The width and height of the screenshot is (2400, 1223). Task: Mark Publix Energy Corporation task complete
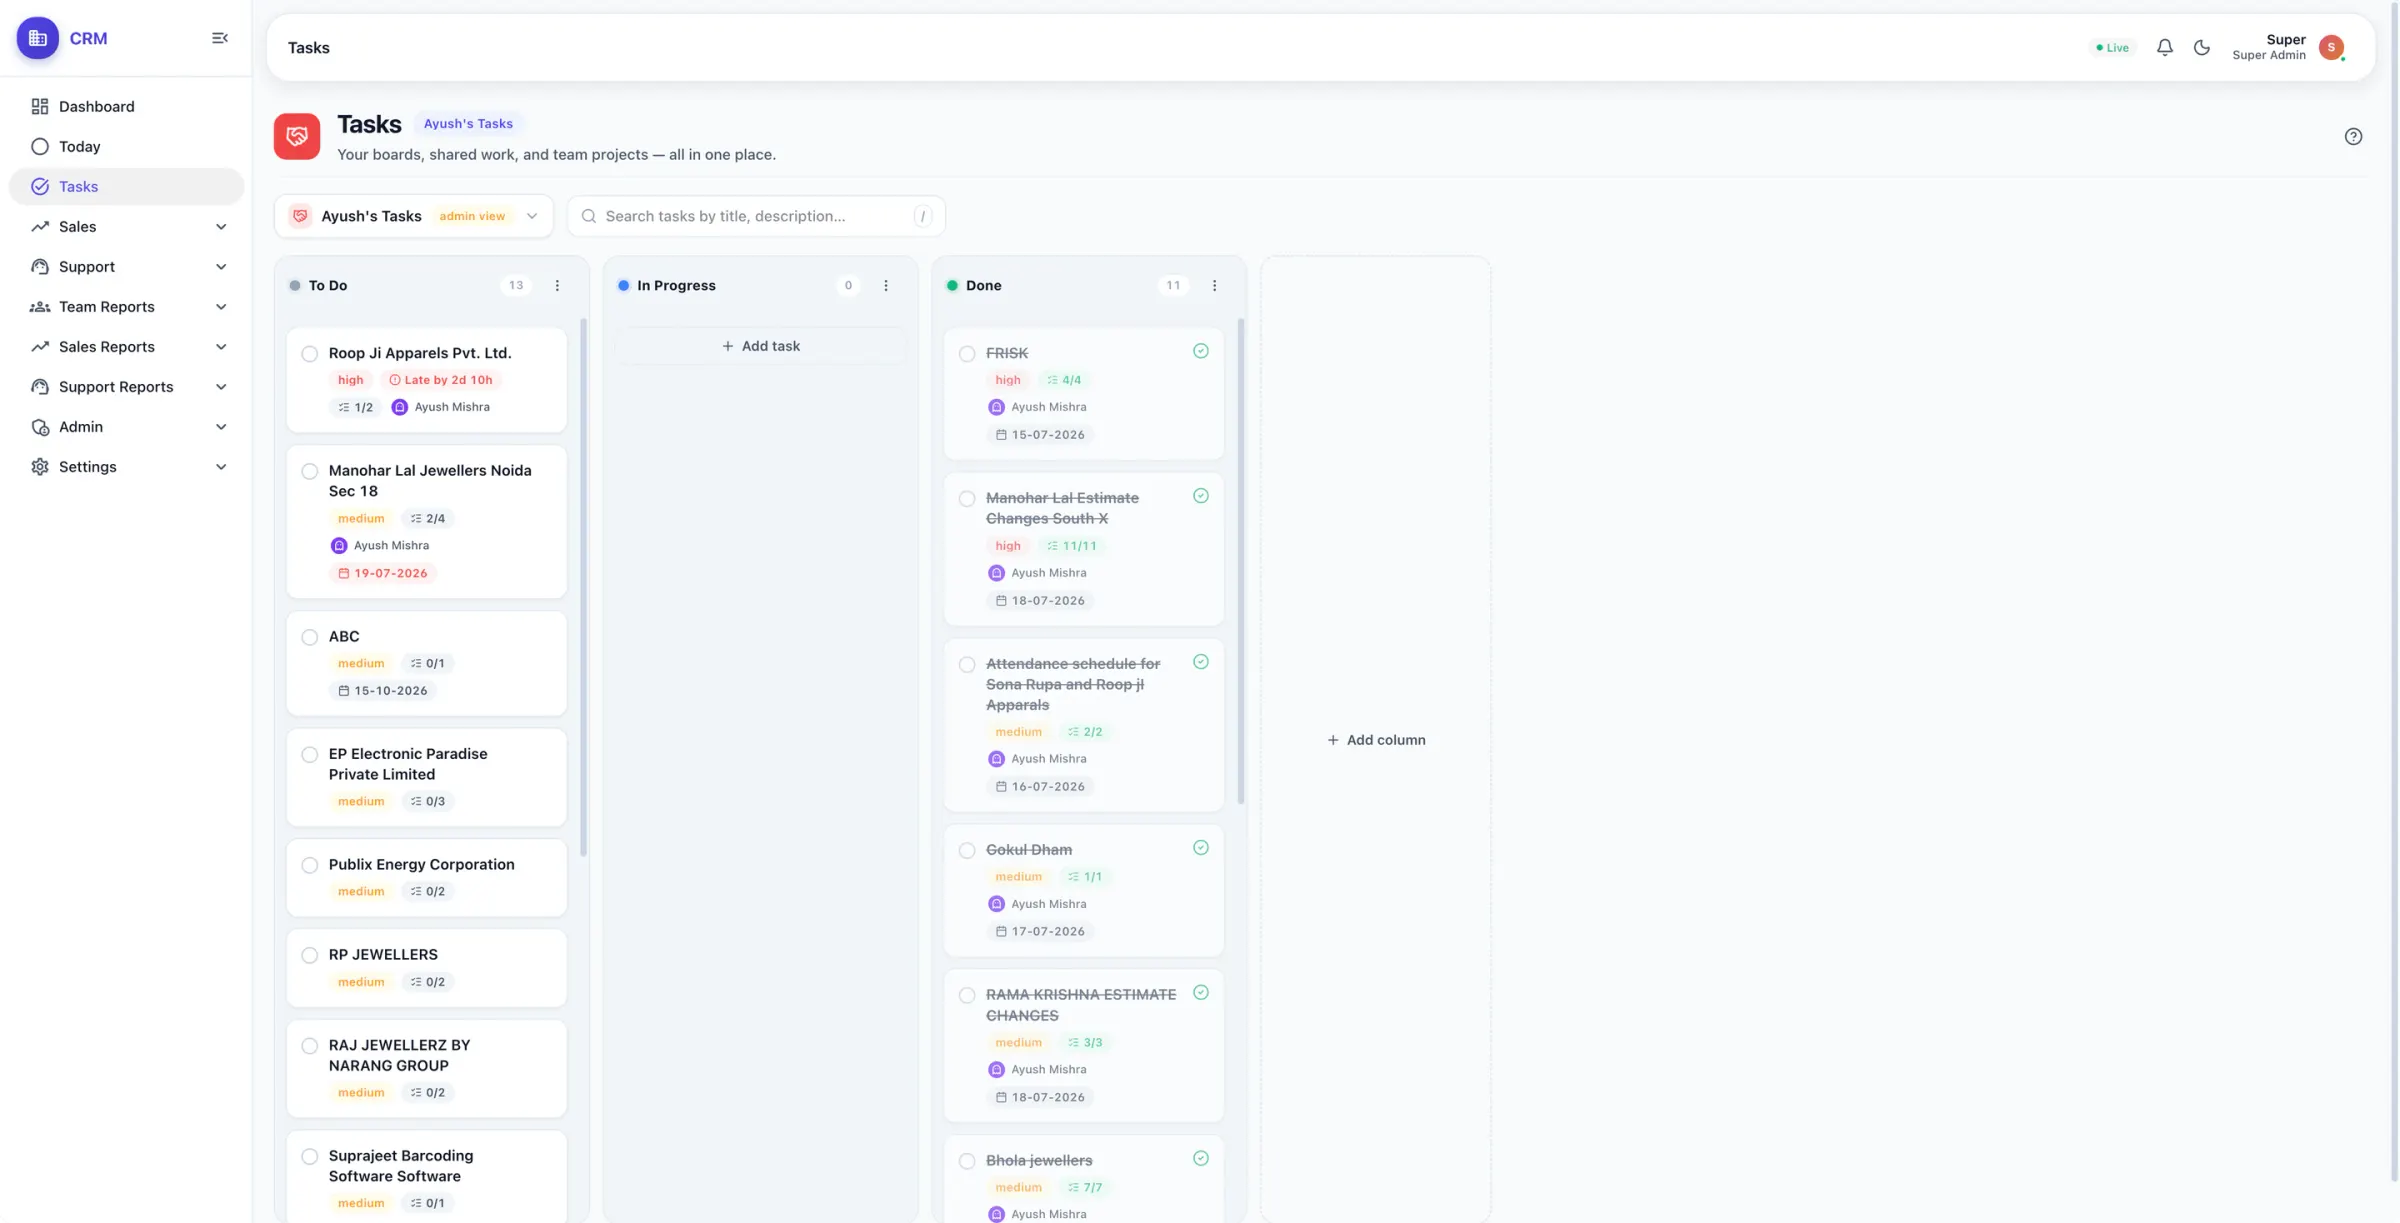click(310, 865)
